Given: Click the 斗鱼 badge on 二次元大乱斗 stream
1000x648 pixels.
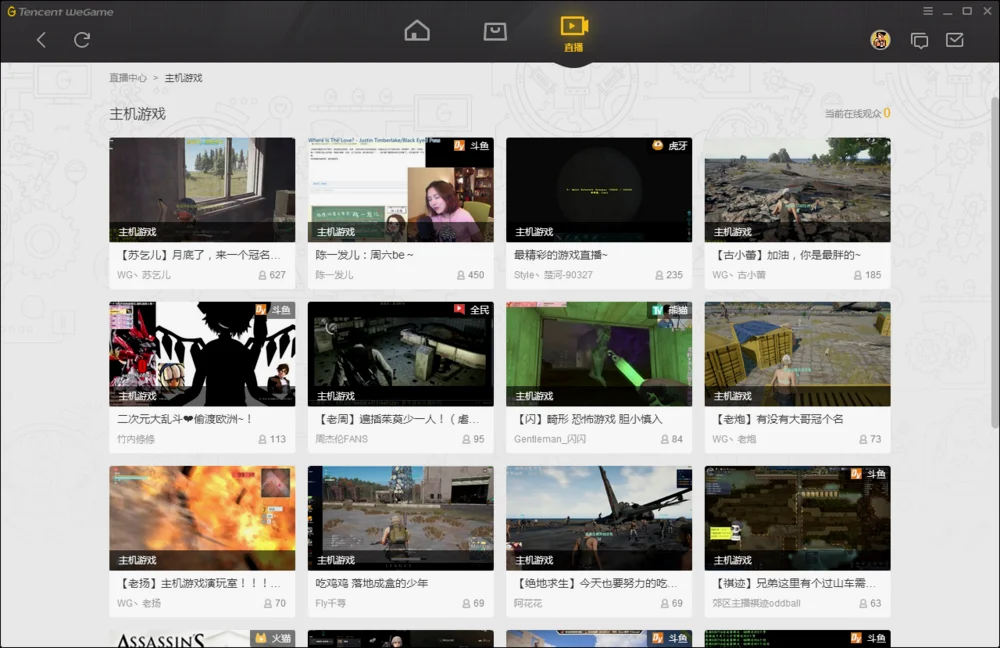Looking at the screenshot, I should (x=274, y=309).
